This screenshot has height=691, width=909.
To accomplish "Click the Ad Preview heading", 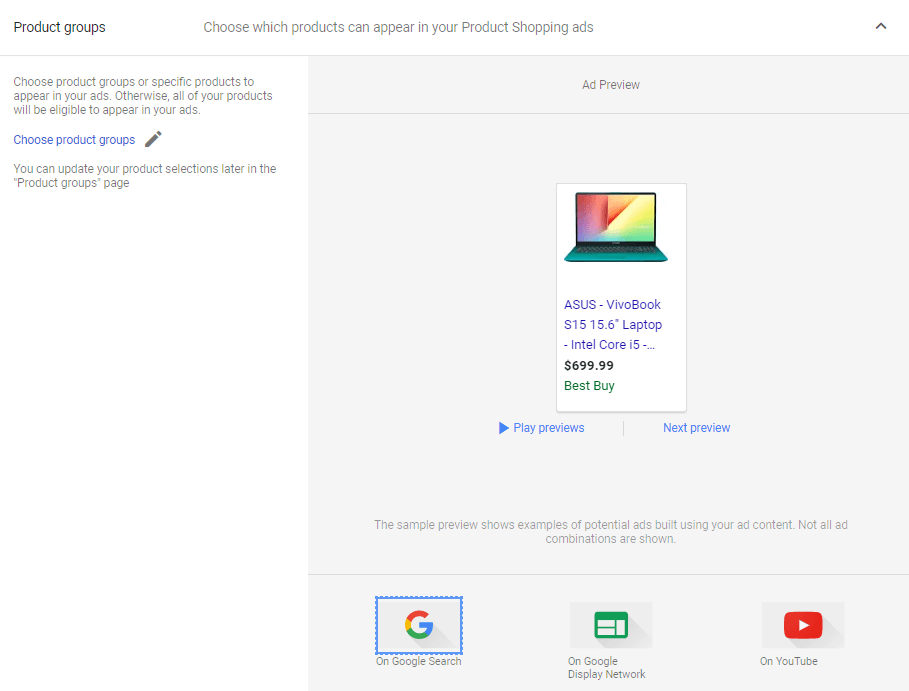I will click(x=610, y=85).
